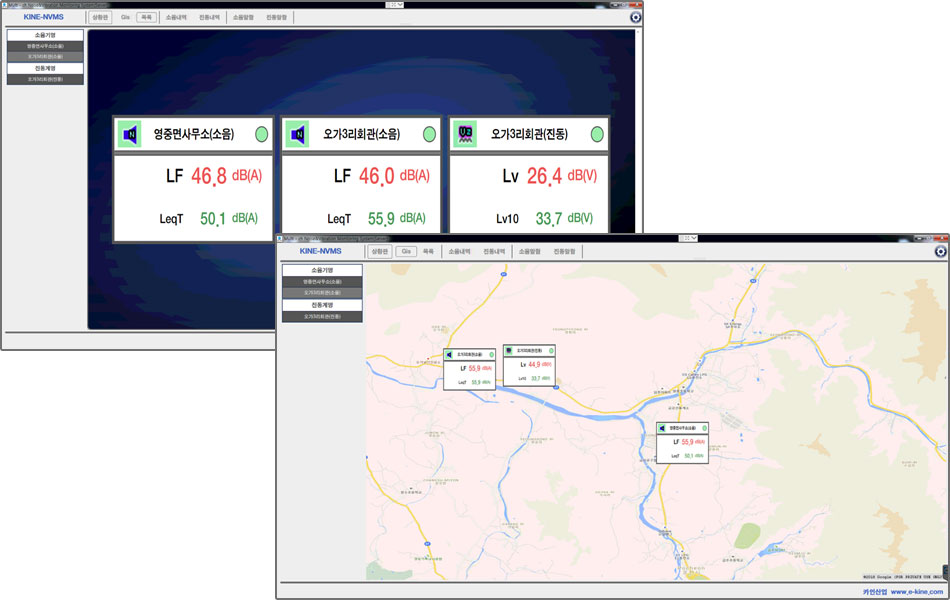This screenshot has width=950, height=600.
Task: Toggle green status light on 오가3리회관(진동) card
Action: (597, 134)
